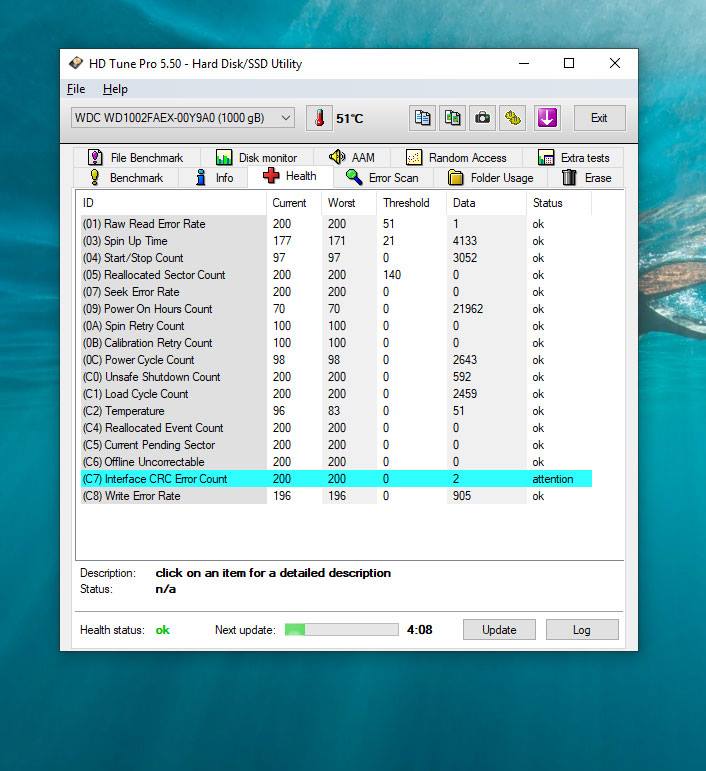Select the Current Pending Sector row

click(336, 445)
